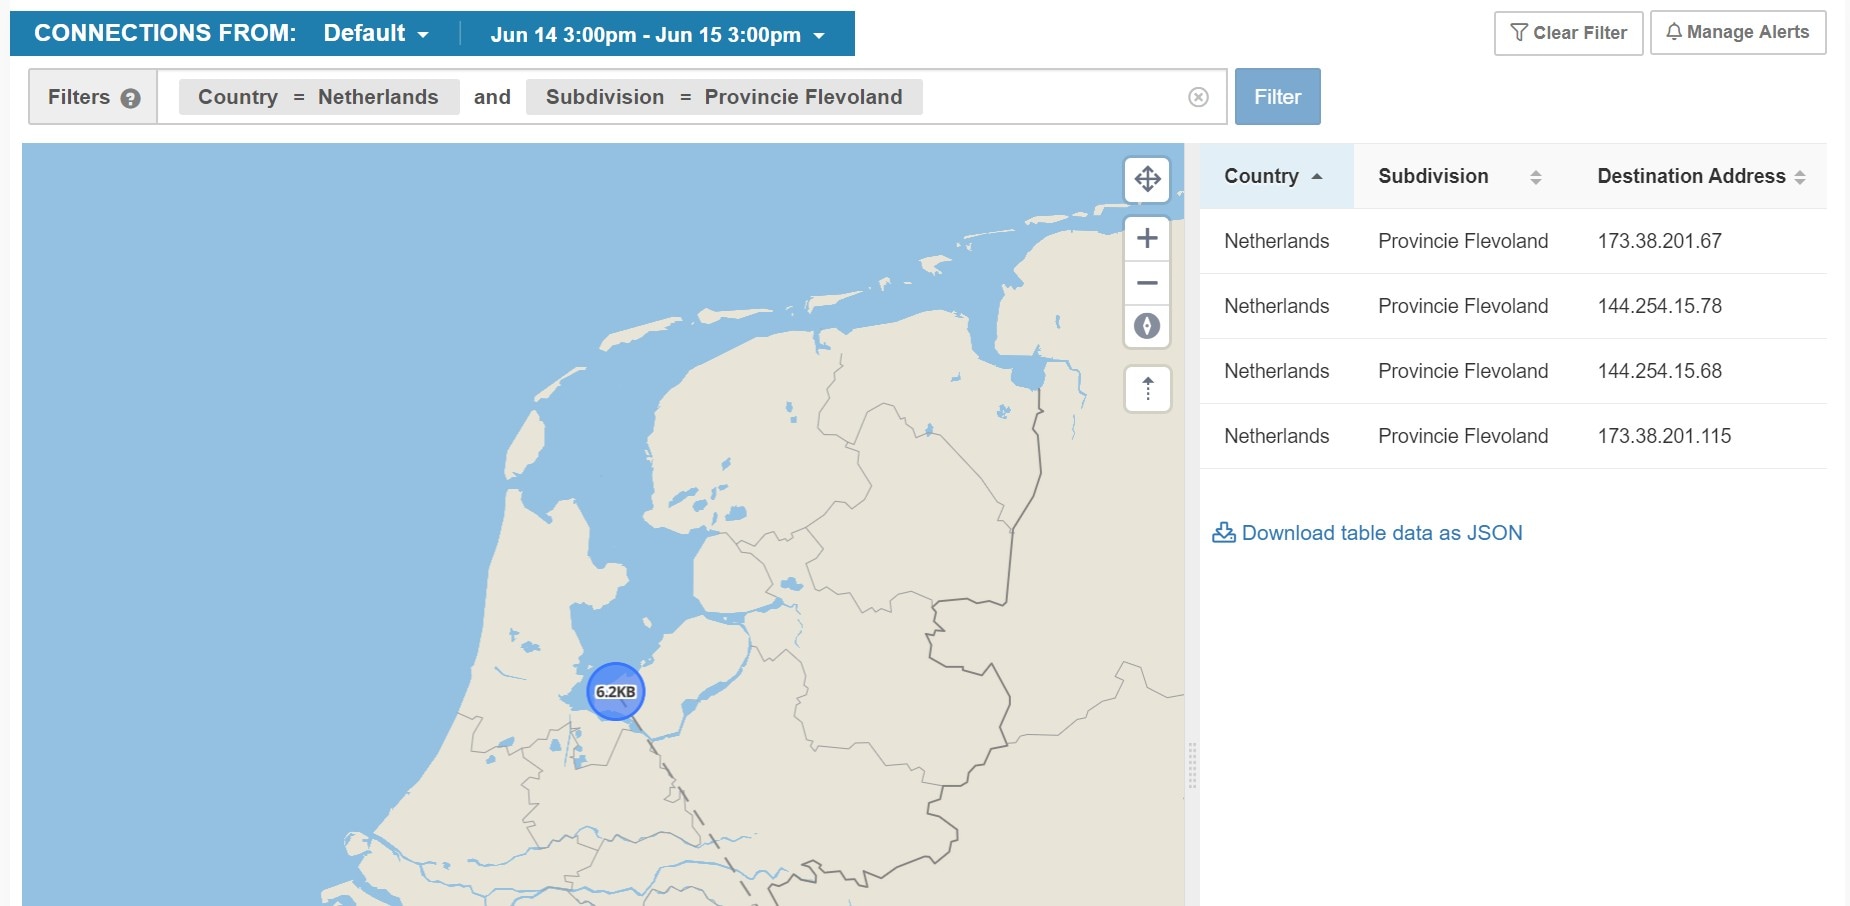This screenshot has width=1850, height=906.
Task: Click the blue Filter button
Action: (x=1277, y=97)
